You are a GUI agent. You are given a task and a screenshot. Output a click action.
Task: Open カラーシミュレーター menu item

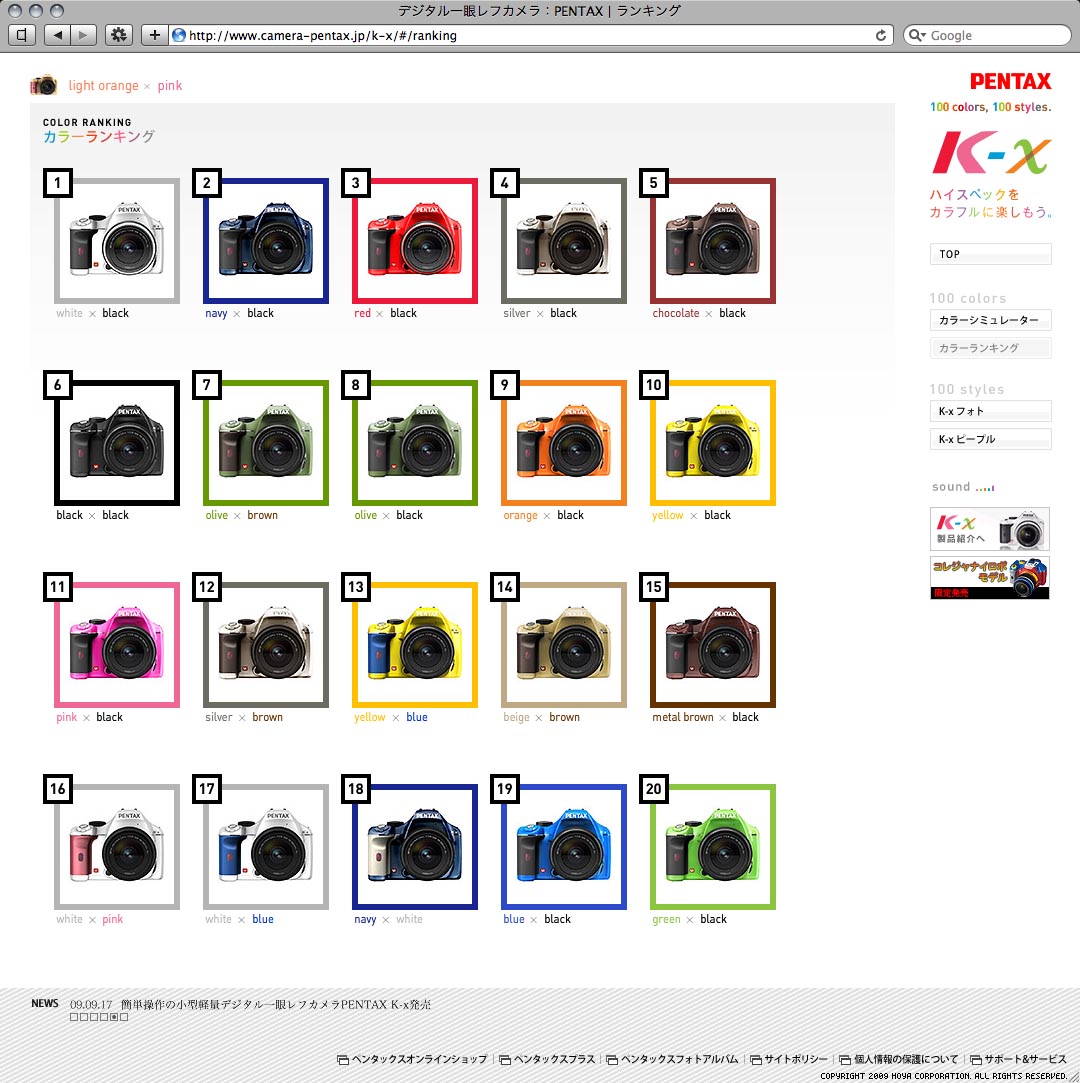point(990,320)
